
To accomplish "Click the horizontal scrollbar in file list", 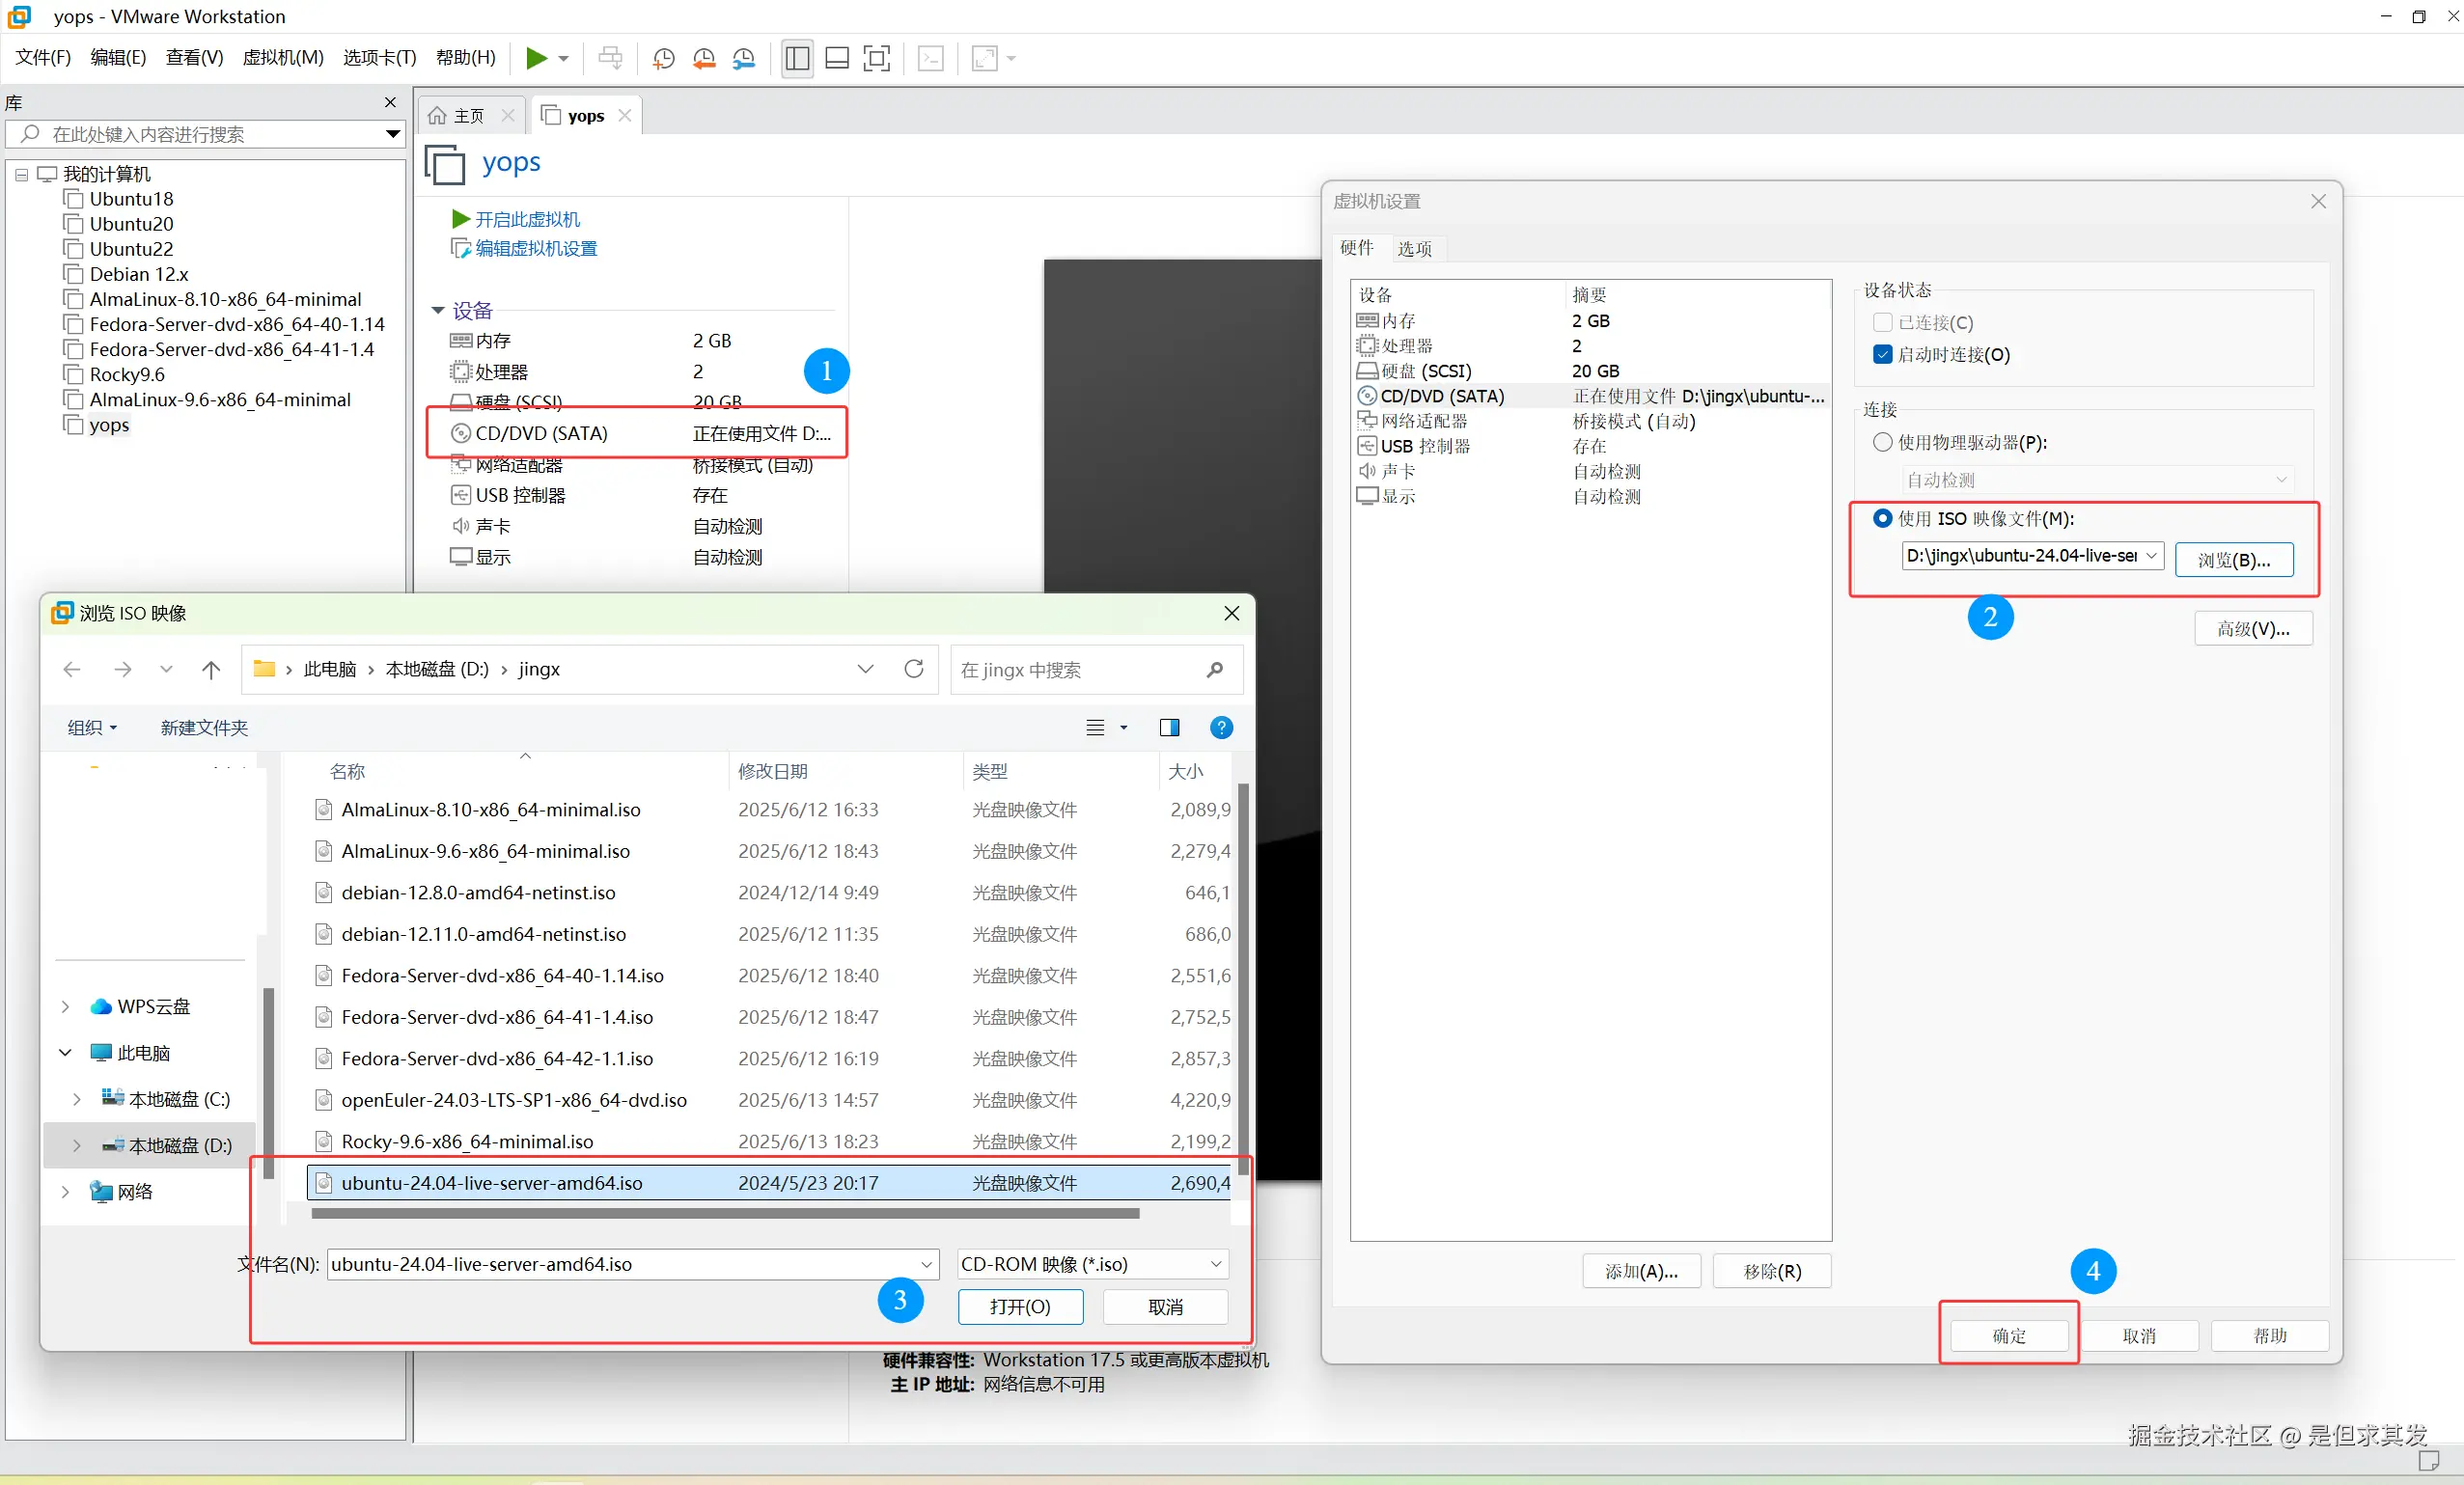I will coord(724,1213).
